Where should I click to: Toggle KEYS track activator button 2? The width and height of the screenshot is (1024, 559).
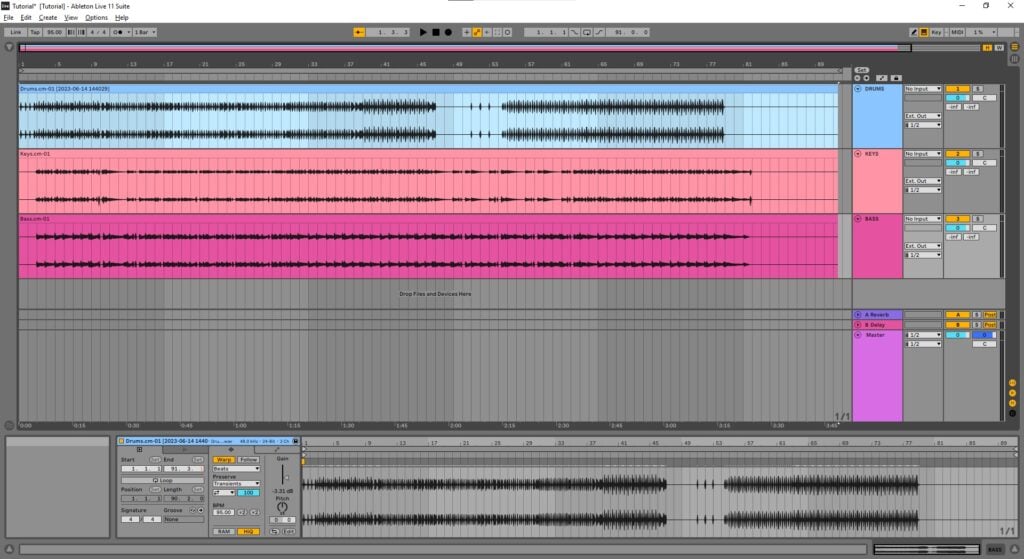point(957,154)
